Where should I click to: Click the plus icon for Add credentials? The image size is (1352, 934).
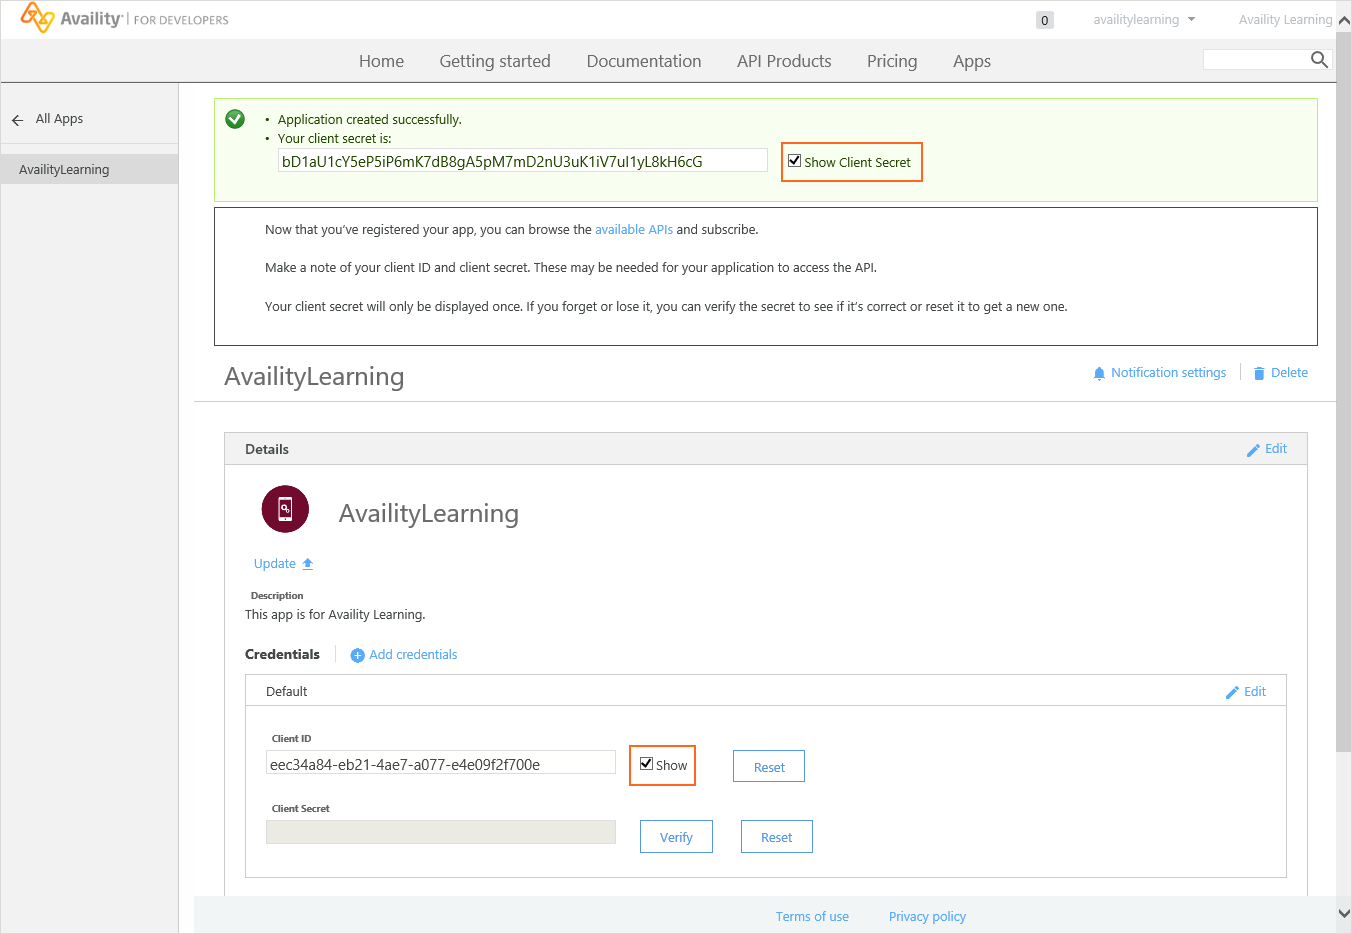357,656
